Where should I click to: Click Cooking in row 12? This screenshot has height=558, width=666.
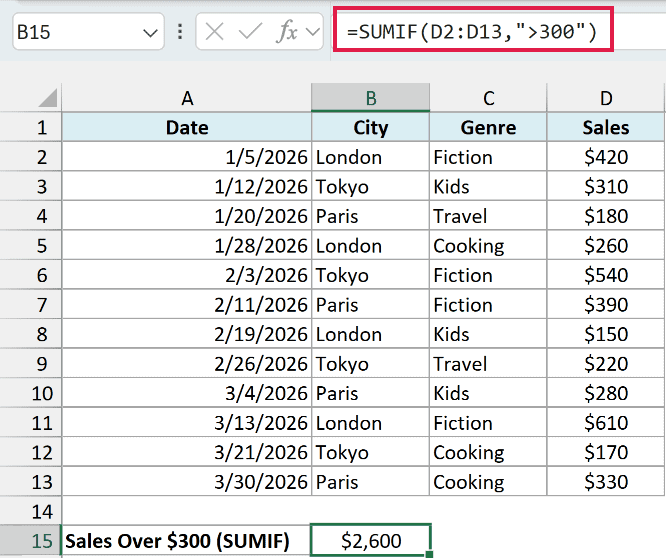pos(488,452)
